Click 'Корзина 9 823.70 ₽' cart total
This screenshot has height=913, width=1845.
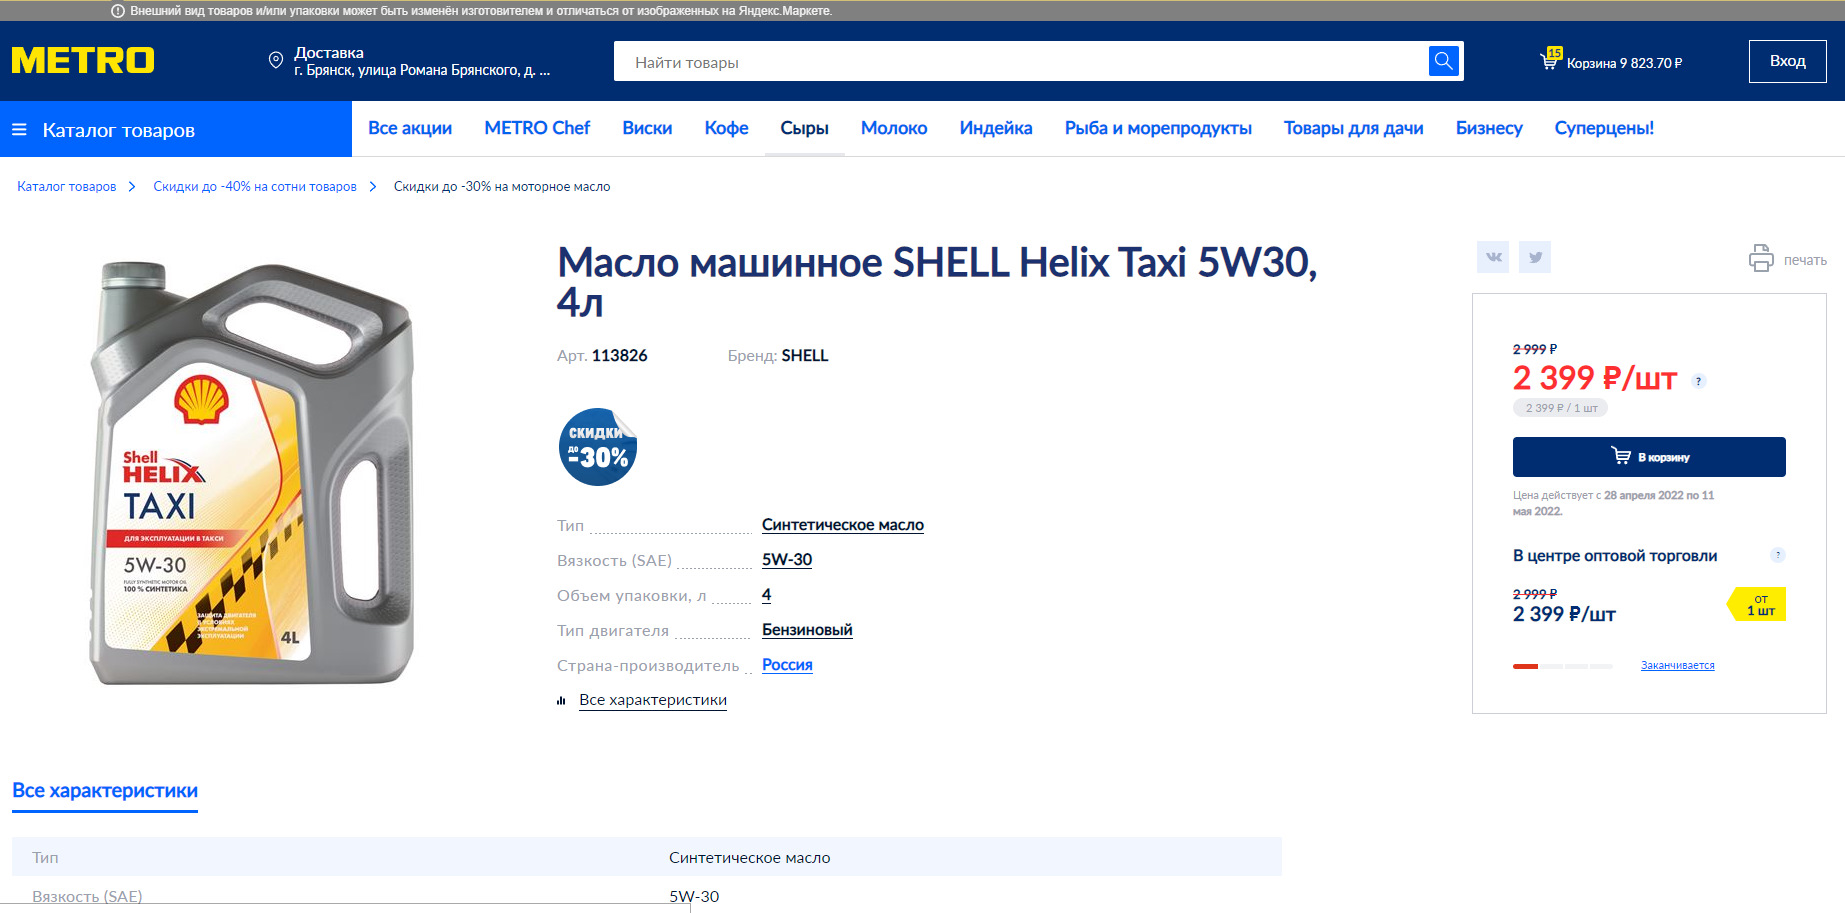tap(1624, 63)
